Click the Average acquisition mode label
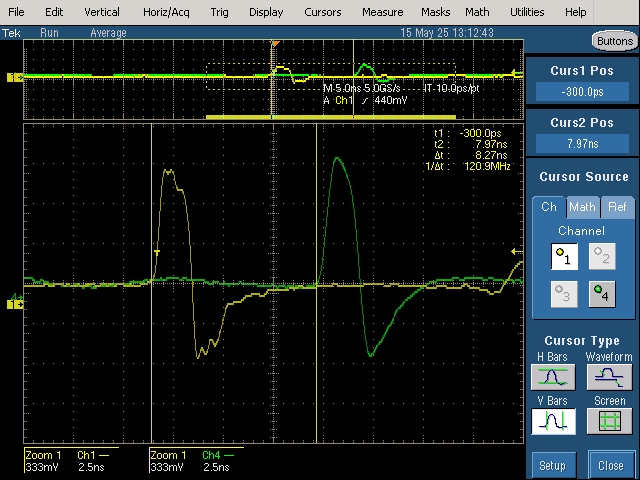The height and width of the screenshot is (480, 640). [108, 33]
